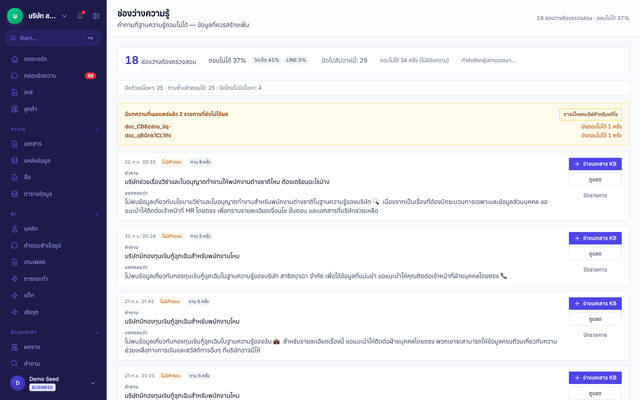This screenshot has width=640, height=400.
Task: Click the outlined button in the yellow banner
Action: [x=590, y=114]
